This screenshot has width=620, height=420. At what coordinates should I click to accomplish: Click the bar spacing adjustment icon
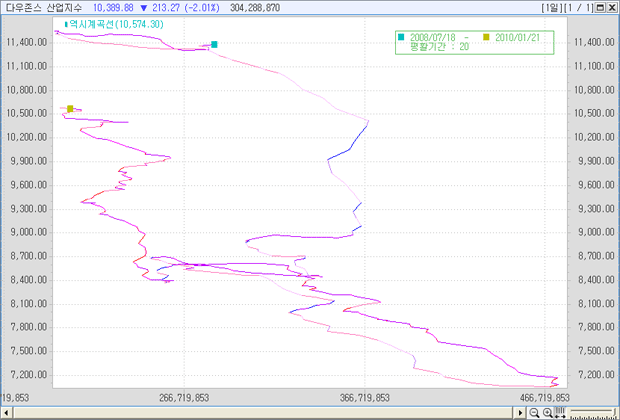click(560, 412)
